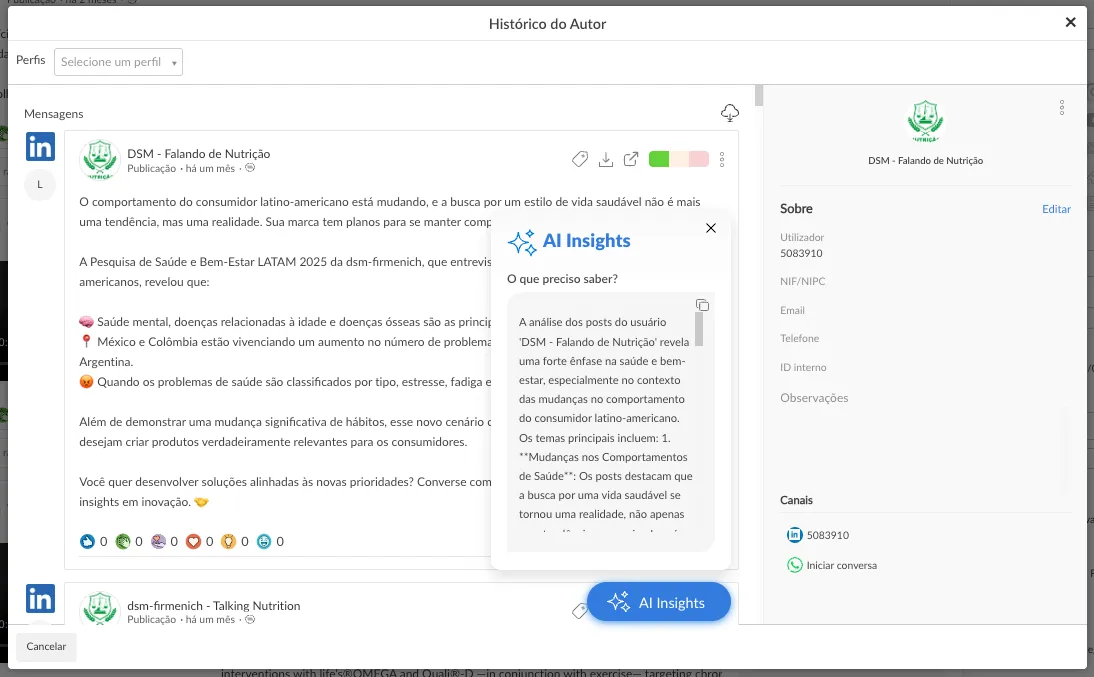1094x677 pixels.
Task: Click the 5083910 LinkedIn channel text
Action: click(x=827, y=535)
